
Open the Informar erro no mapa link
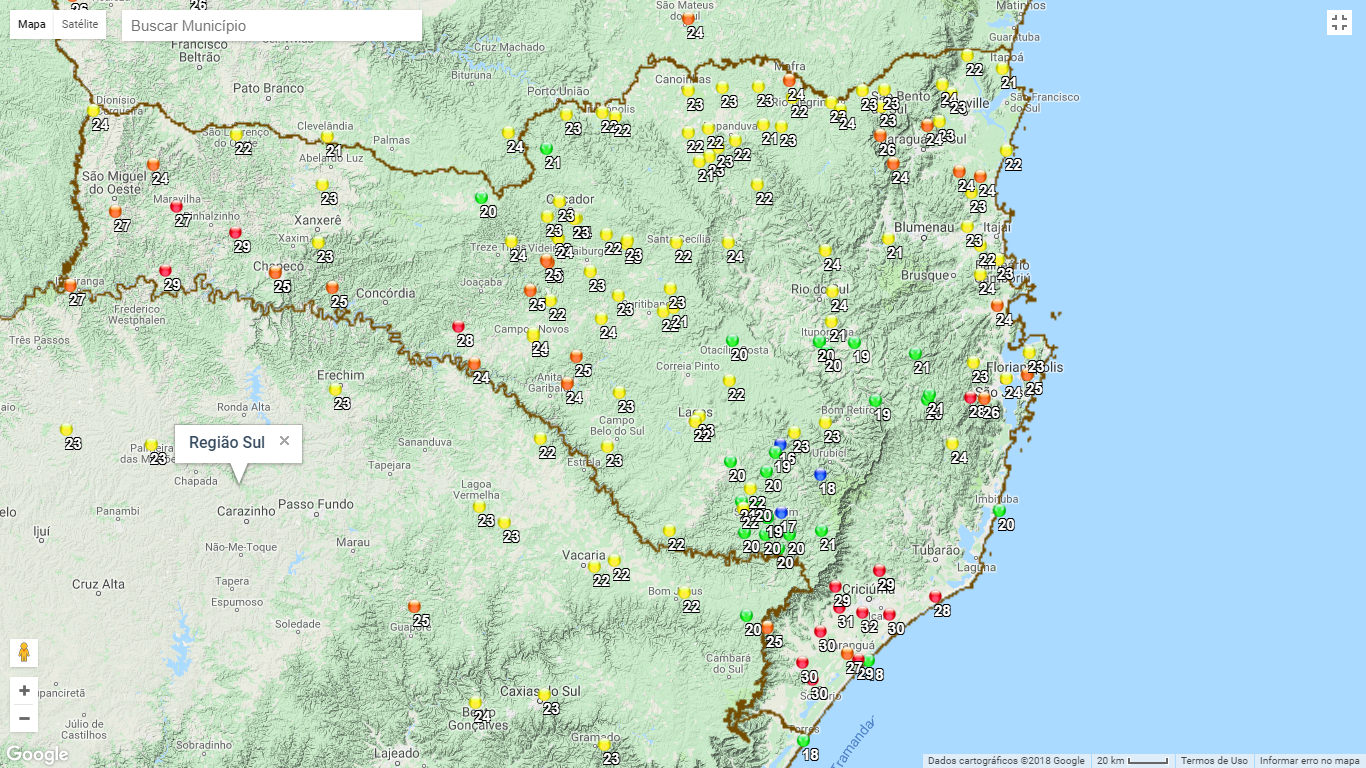click(1309, 761)
